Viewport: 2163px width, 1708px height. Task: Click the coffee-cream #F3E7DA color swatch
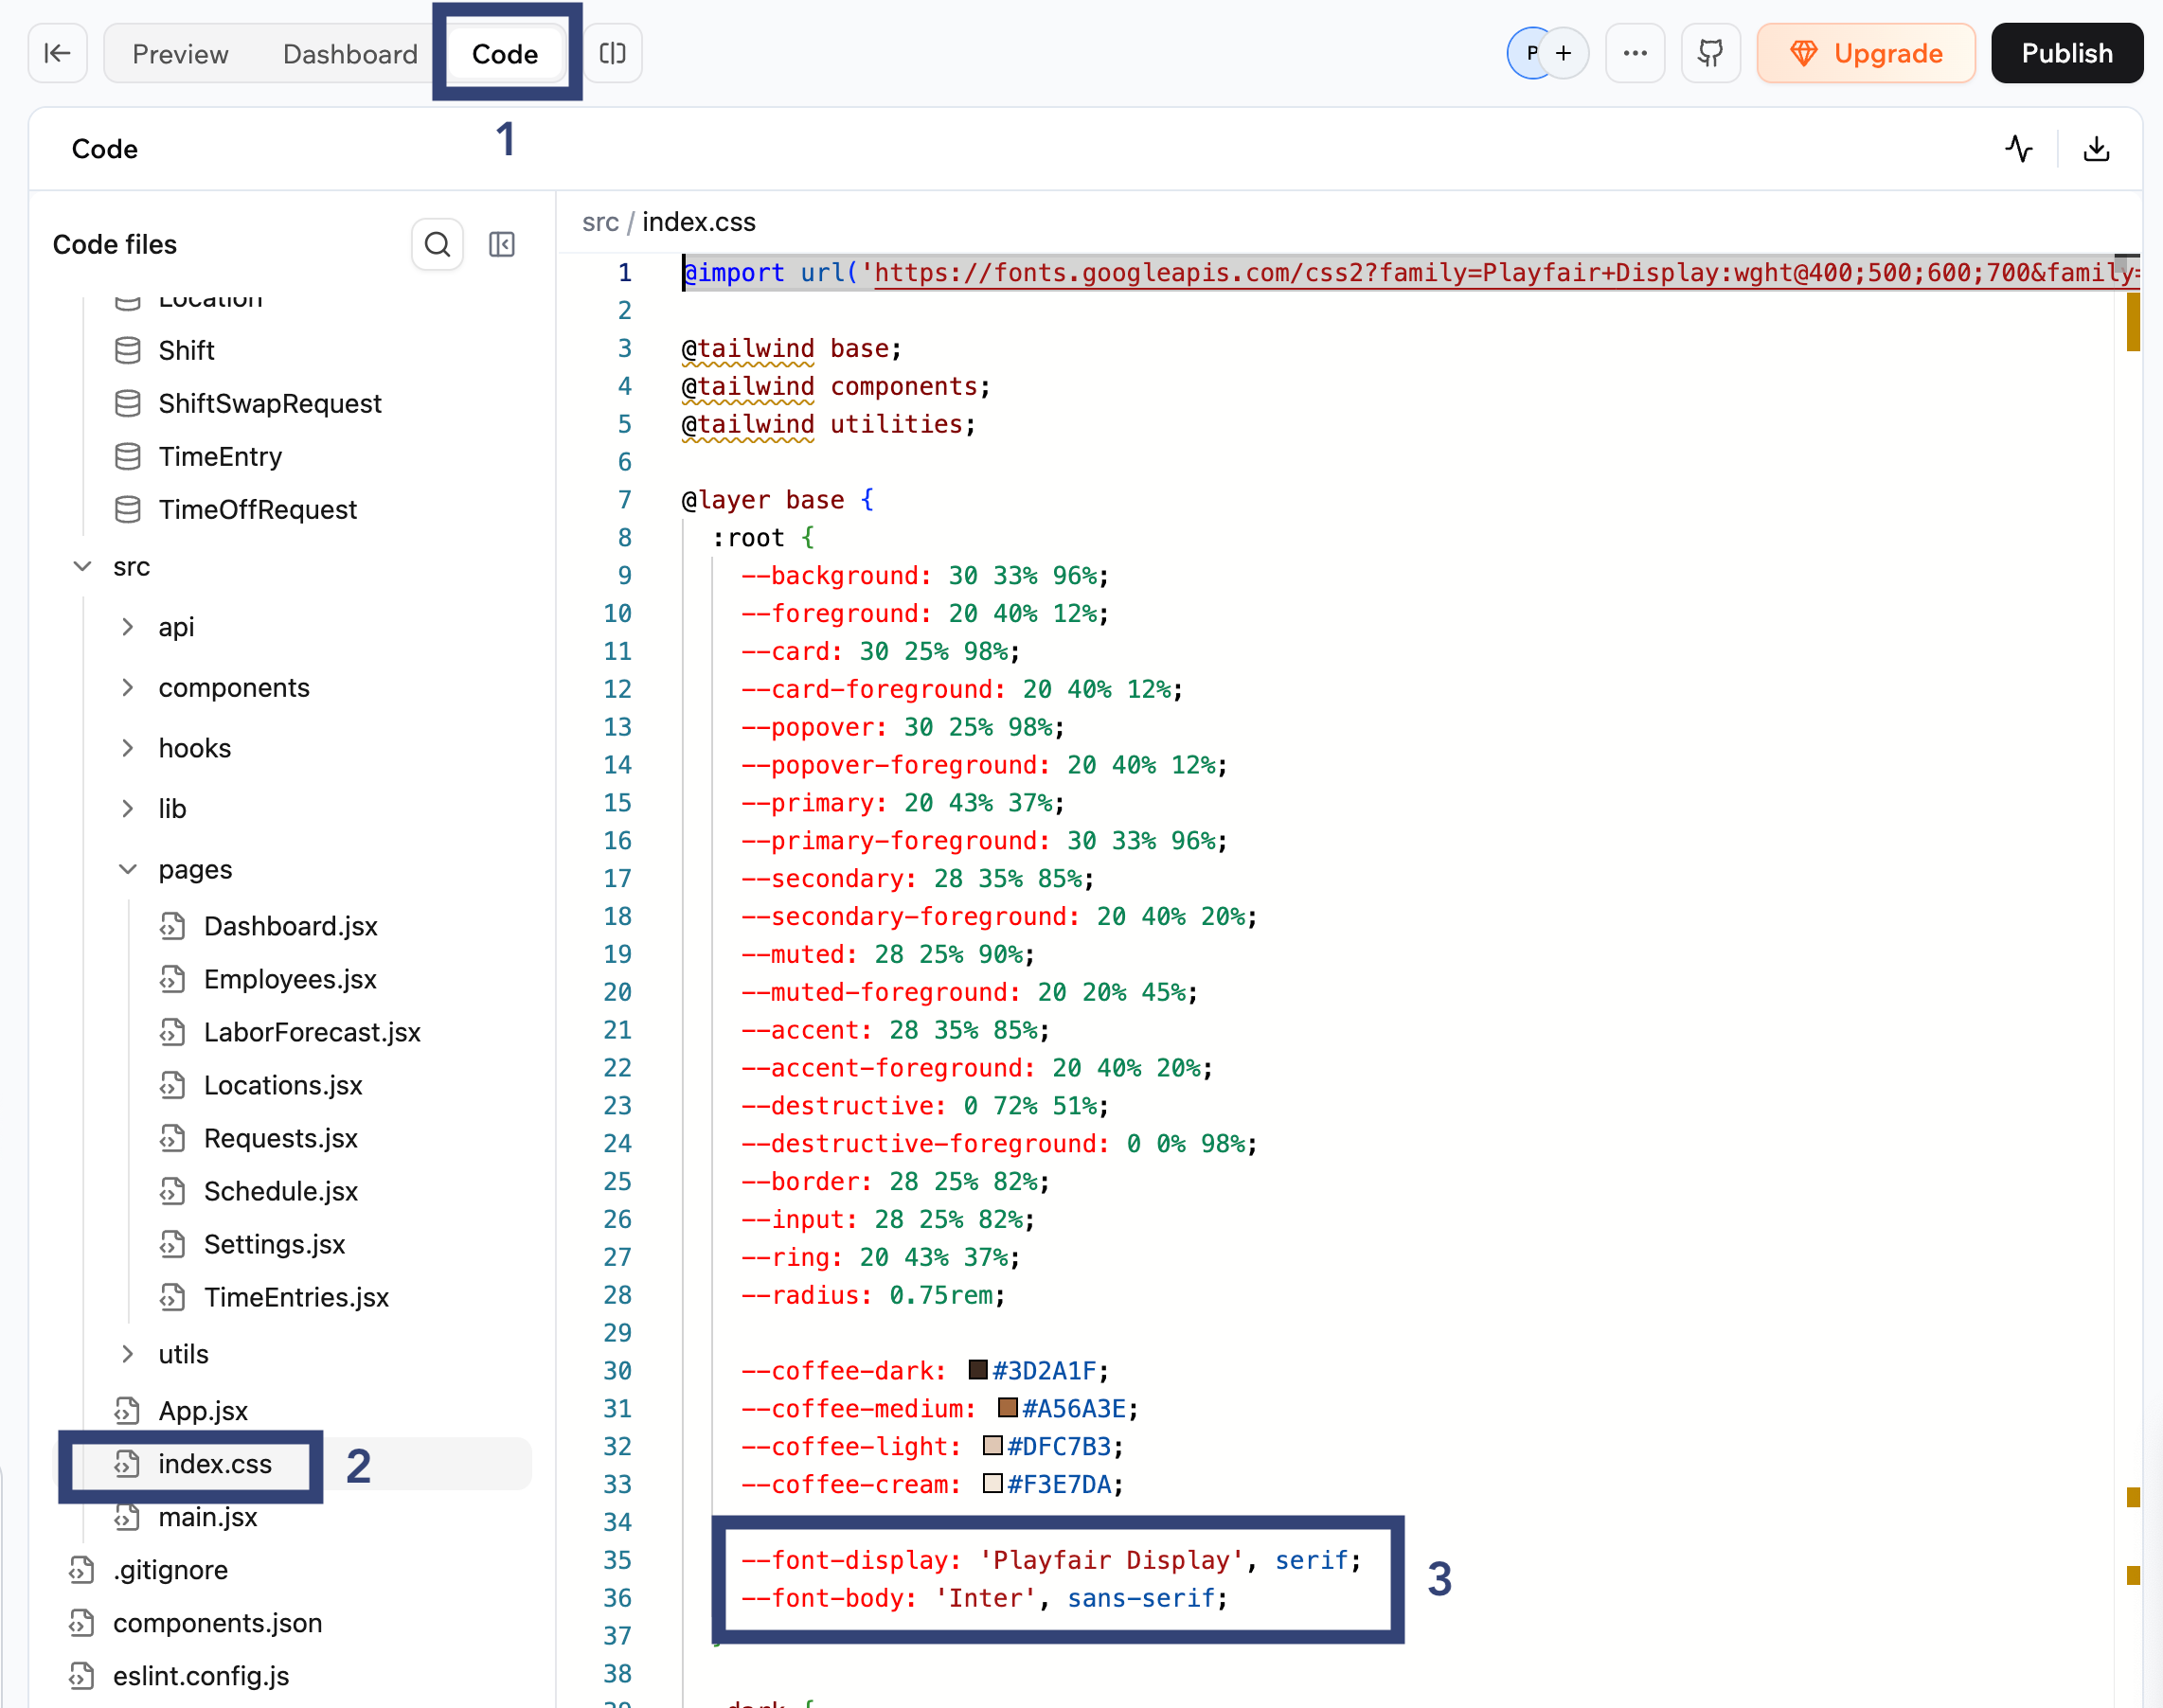993,1483
